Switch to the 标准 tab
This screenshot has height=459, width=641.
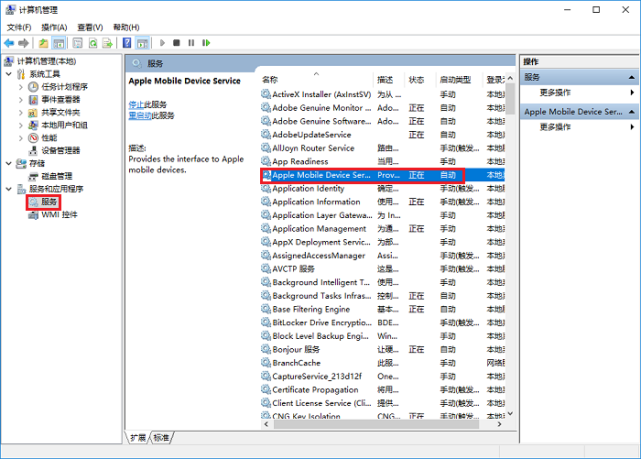click(161, 438)
